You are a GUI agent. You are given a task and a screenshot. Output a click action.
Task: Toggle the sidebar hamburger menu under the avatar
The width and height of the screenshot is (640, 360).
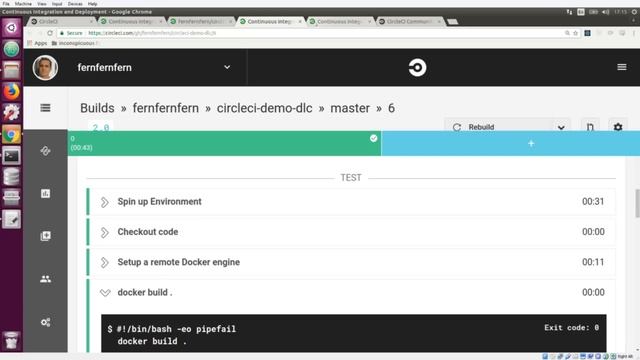tap(45, 108)
